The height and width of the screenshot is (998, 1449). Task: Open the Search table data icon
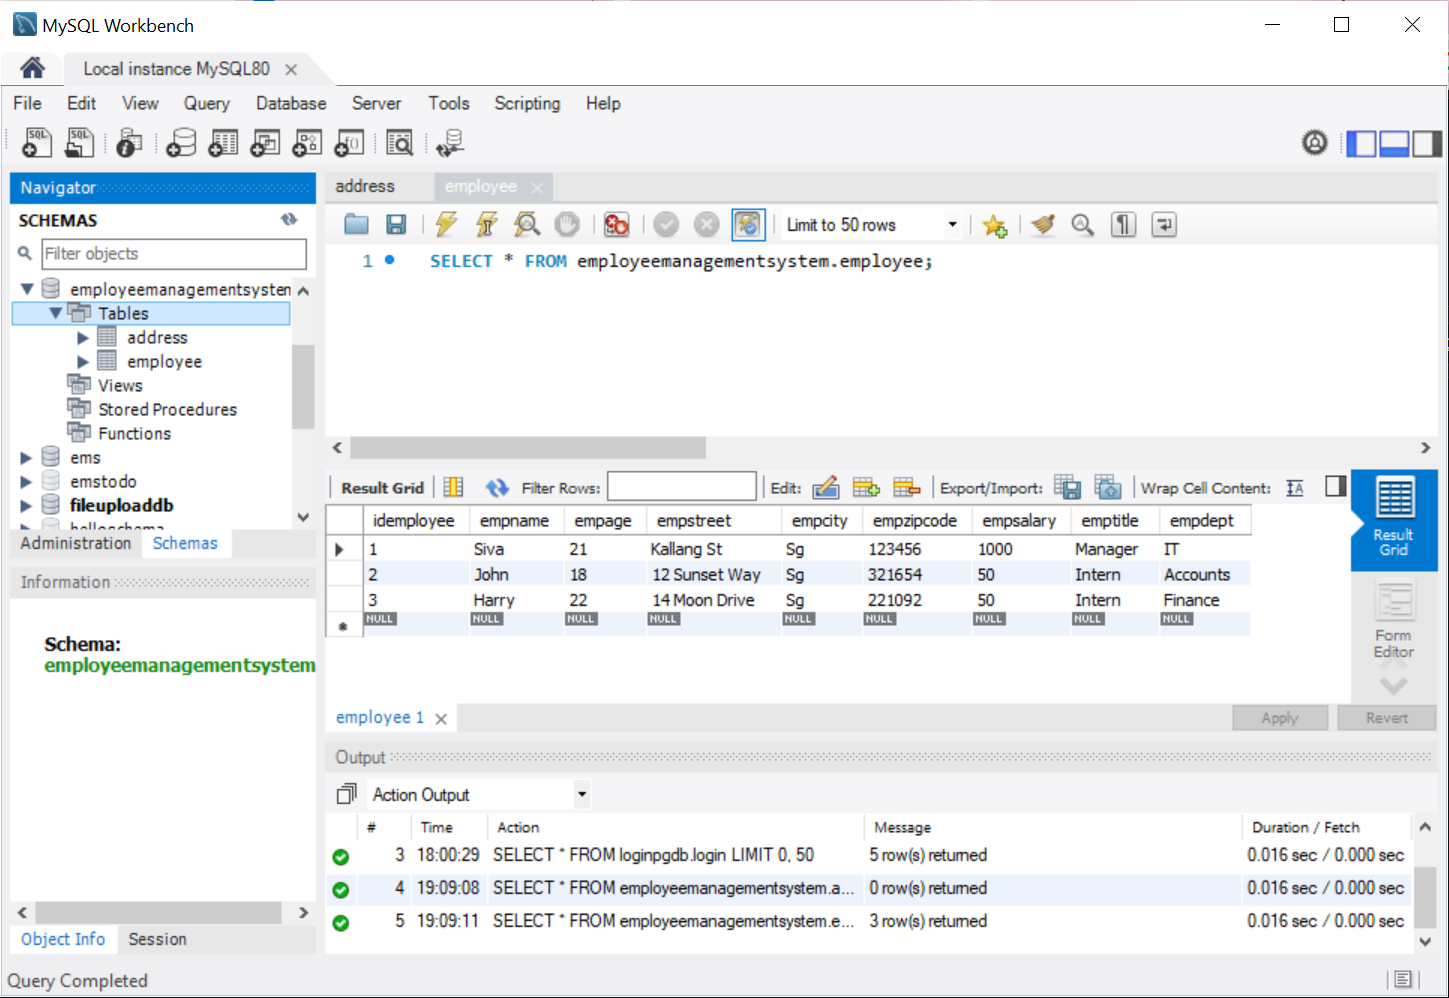tap(399, 142)
